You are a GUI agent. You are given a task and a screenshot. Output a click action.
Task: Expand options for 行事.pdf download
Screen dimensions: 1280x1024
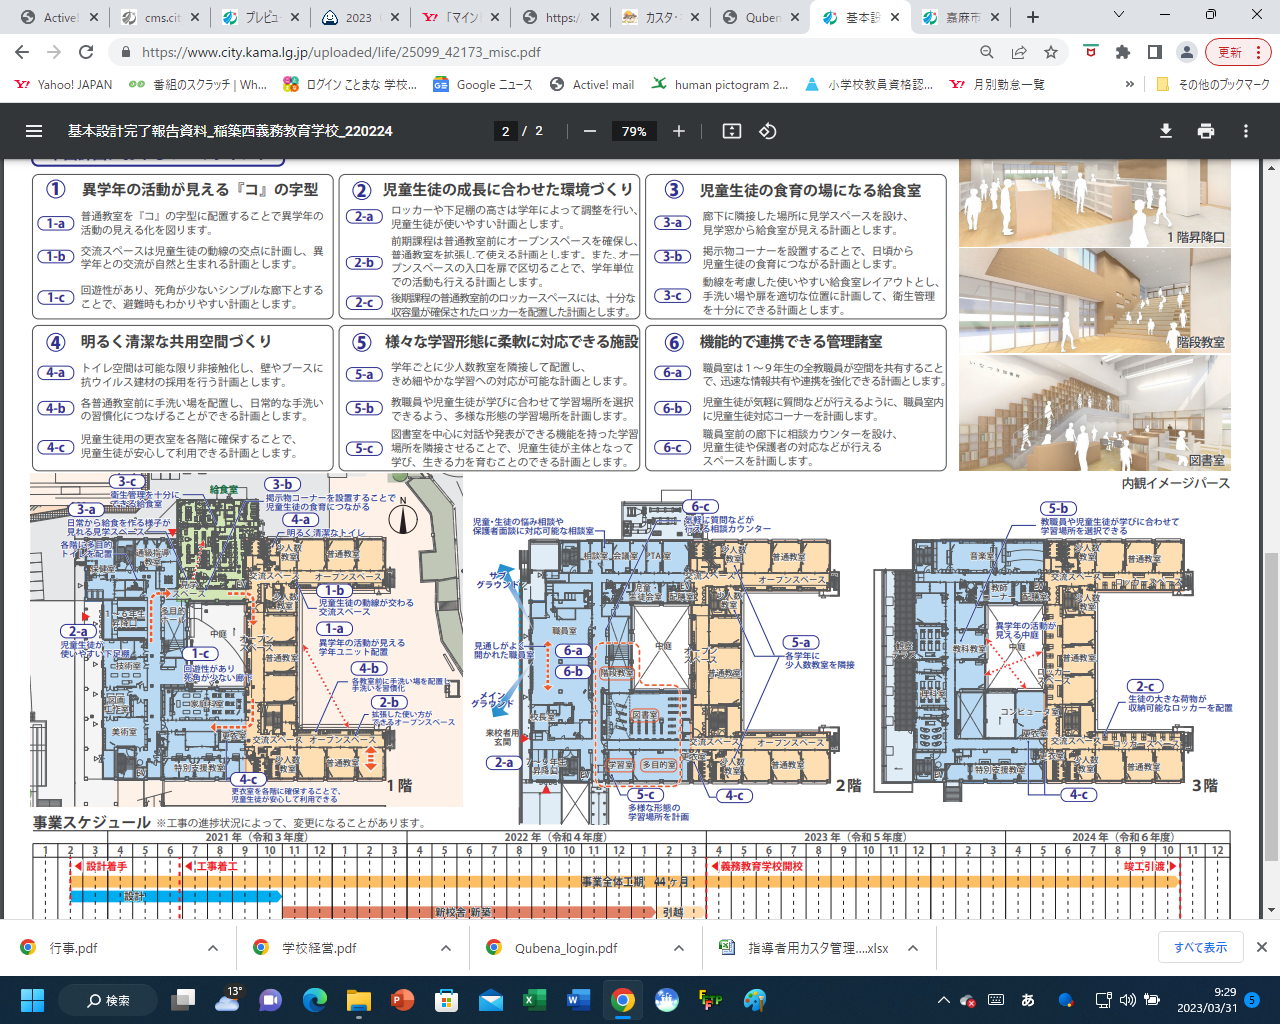click(213, 948)
